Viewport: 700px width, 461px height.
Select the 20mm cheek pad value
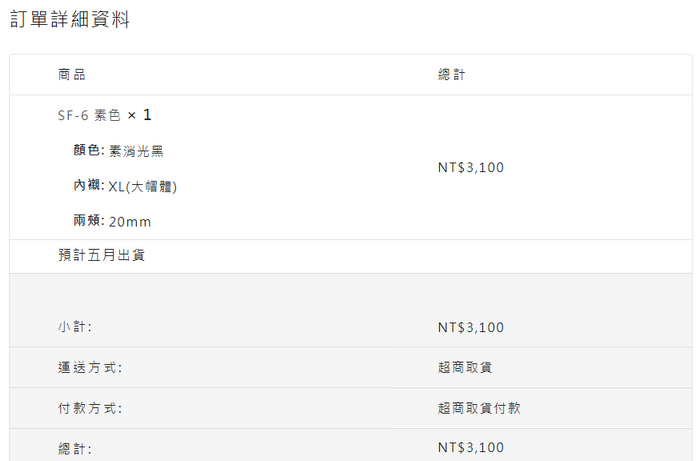[x=130, y=221]
